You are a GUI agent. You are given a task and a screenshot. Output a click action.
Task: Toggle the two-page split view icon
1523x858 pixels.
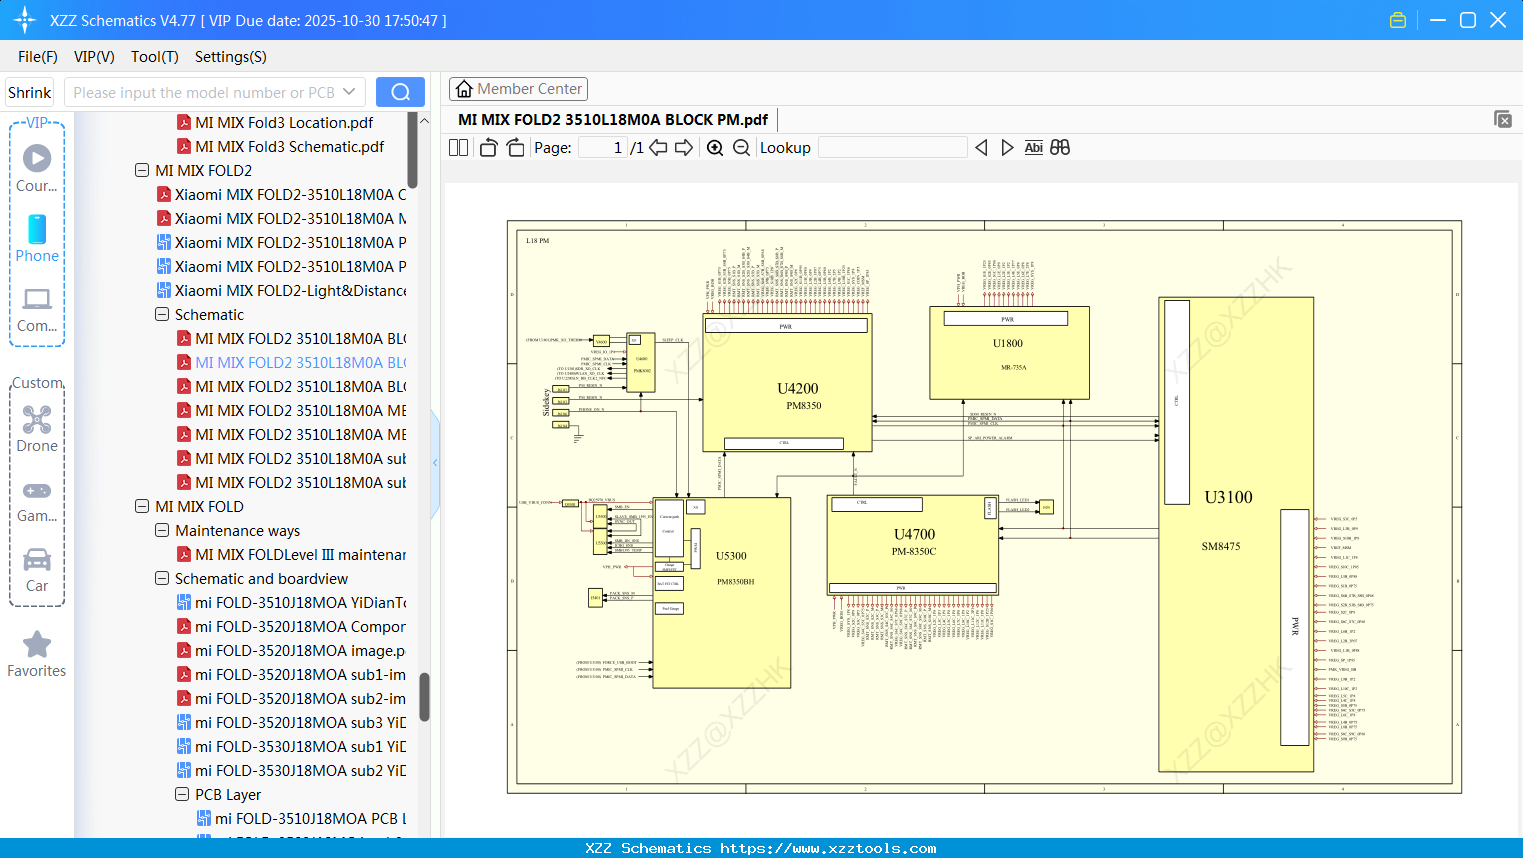coord(459,148)
